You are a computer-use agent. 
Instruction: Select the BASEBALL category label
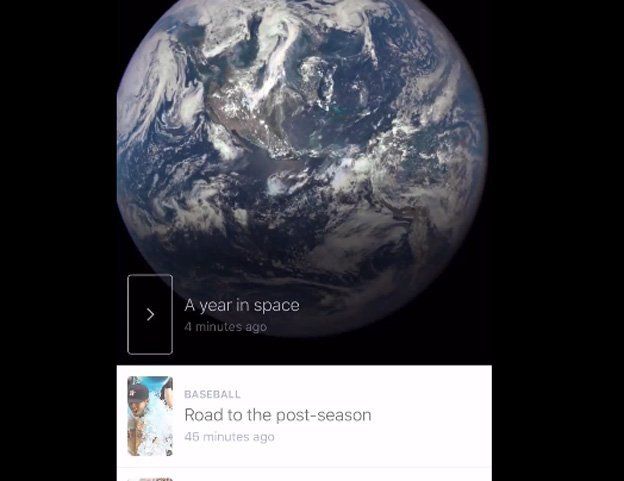212,394
